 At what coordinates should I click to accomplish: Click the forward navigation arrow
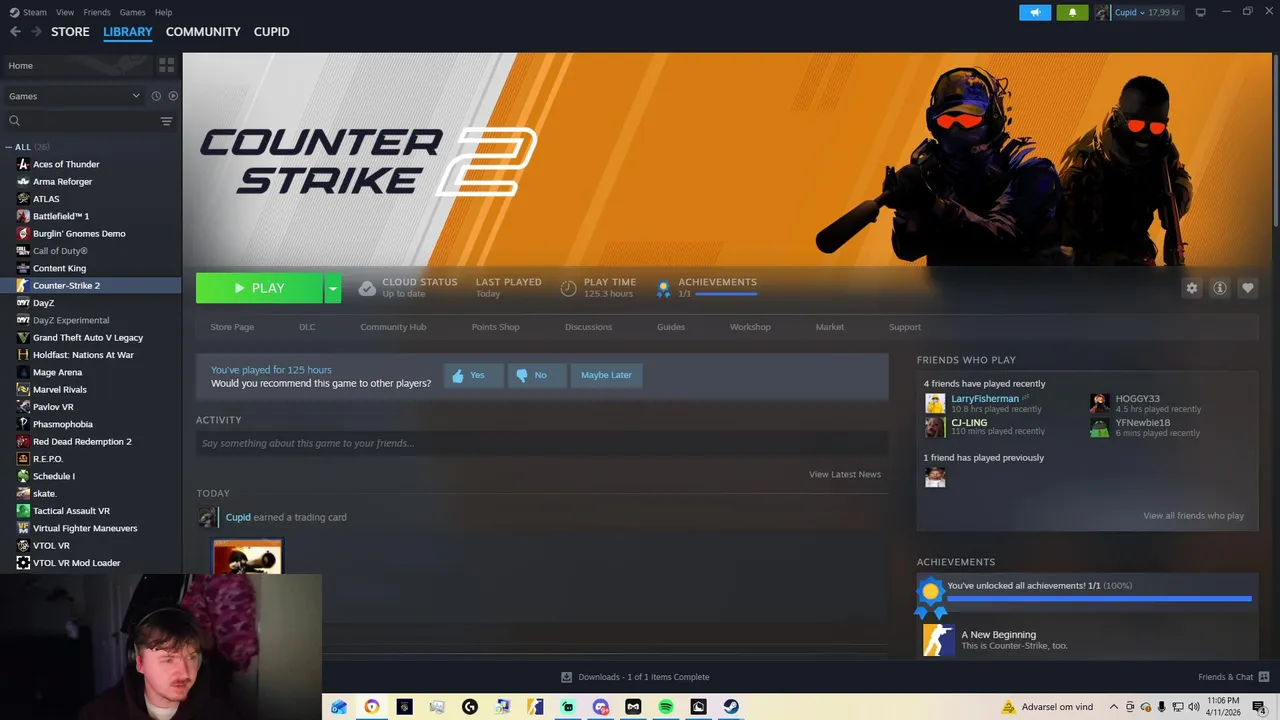coord(36,32)
